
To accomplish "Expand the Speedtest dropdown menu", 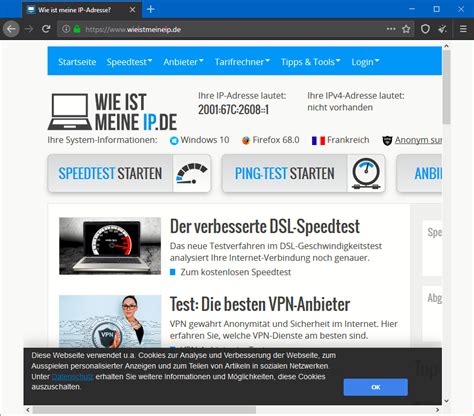I will coord(129,62).
